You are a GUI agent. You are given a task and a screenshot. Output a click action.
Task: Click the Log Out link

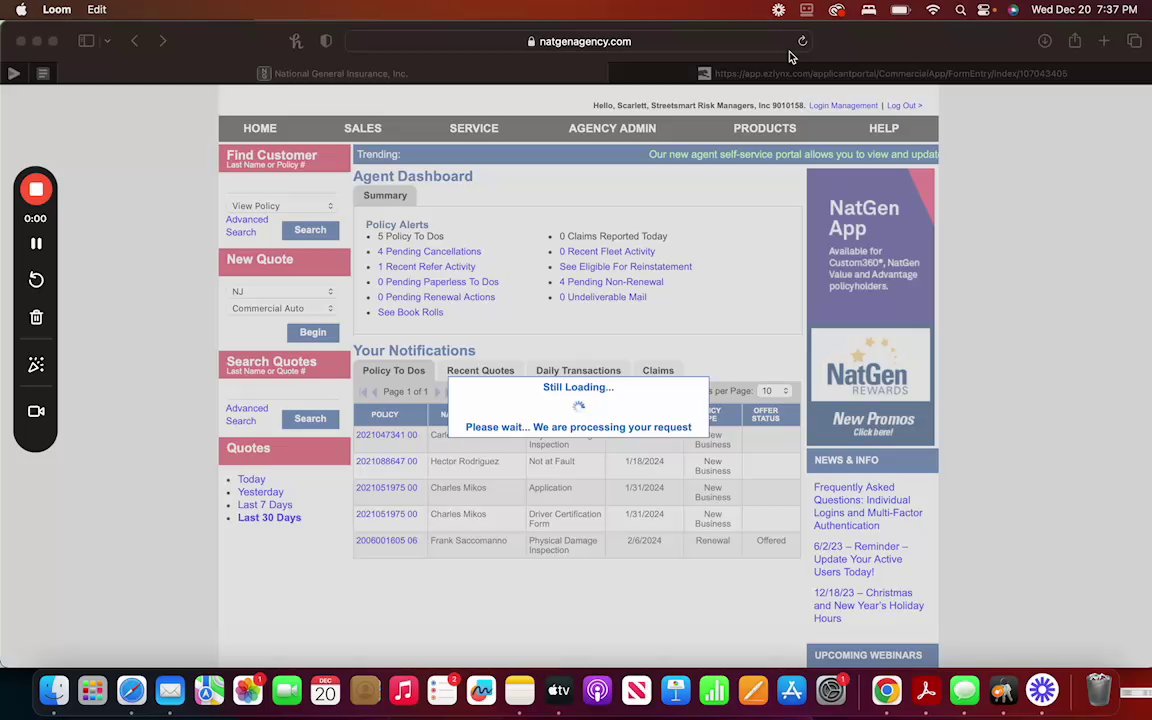(x=904, y=106)
